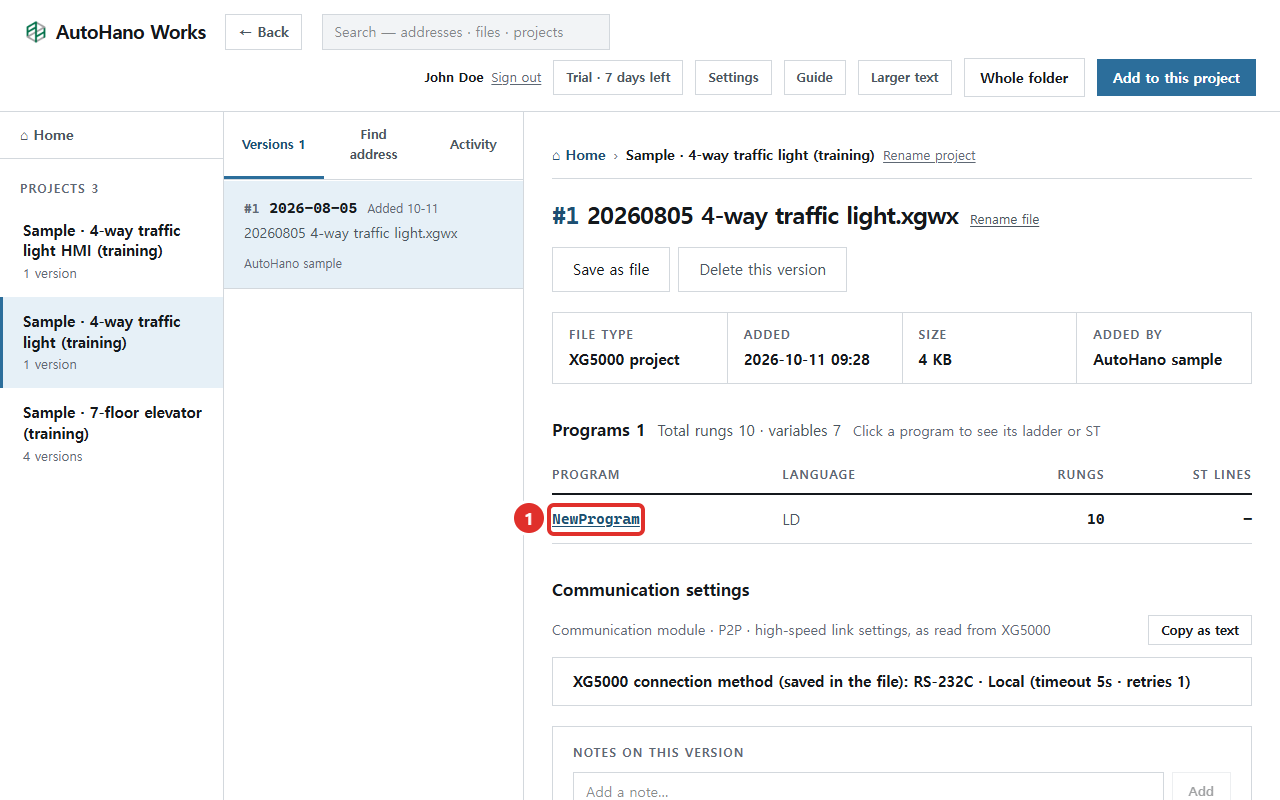
Task: Select Sample 4-way traffic light (training) project
Action: 111,342
